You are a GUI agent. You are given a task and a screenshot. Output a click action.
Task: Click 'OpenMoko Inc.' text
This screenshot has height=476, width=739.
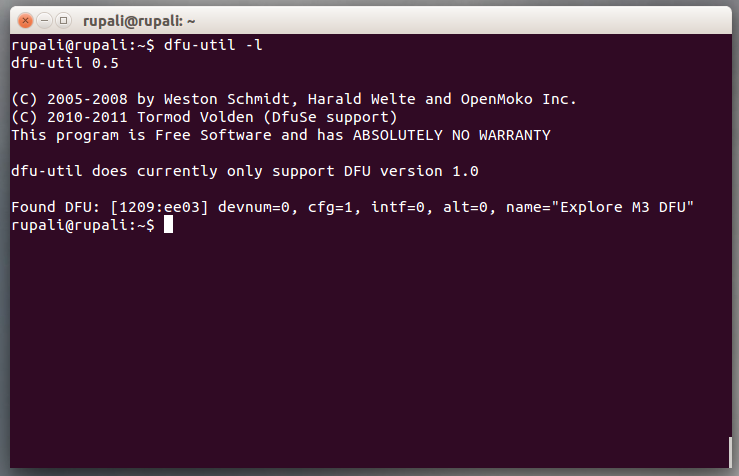point(518,99)
